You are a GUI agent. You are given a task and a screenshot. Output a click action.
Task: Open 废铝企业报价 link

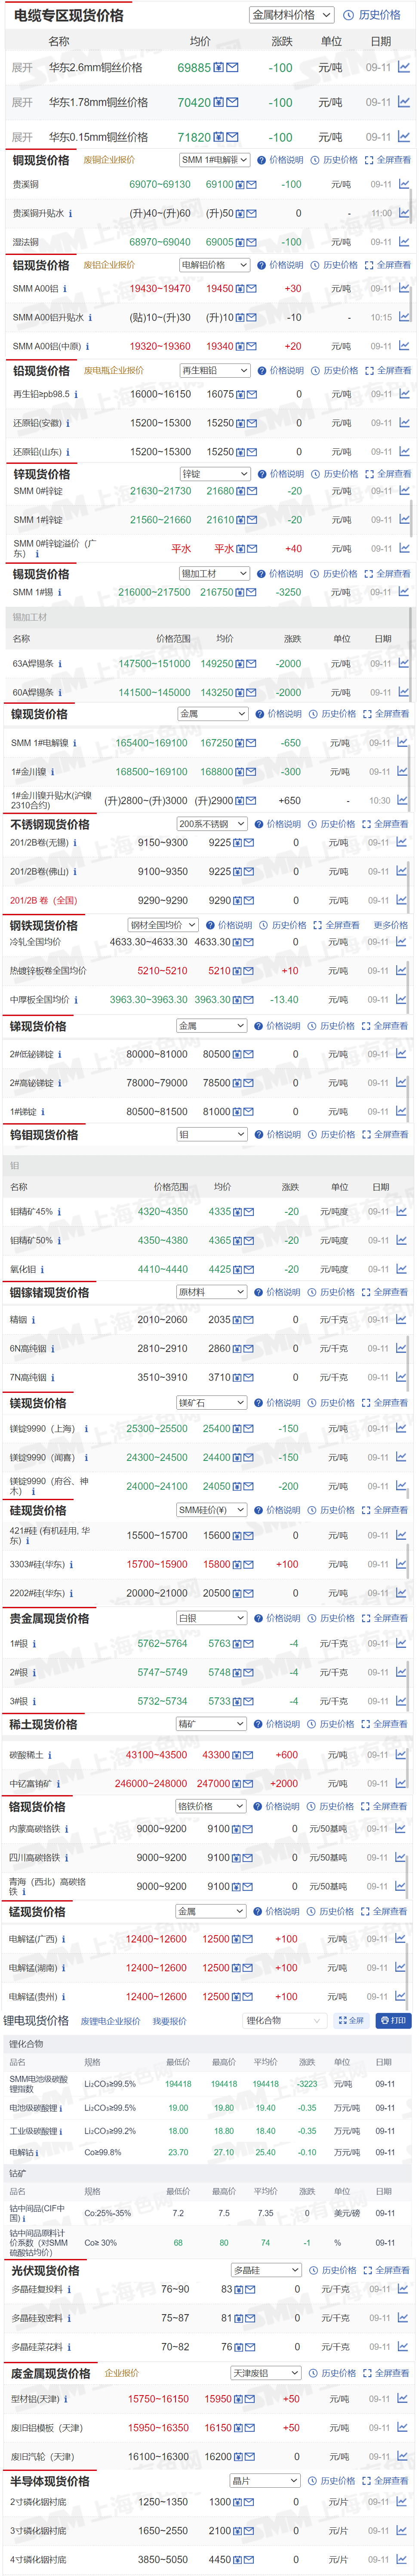(109, 265)
